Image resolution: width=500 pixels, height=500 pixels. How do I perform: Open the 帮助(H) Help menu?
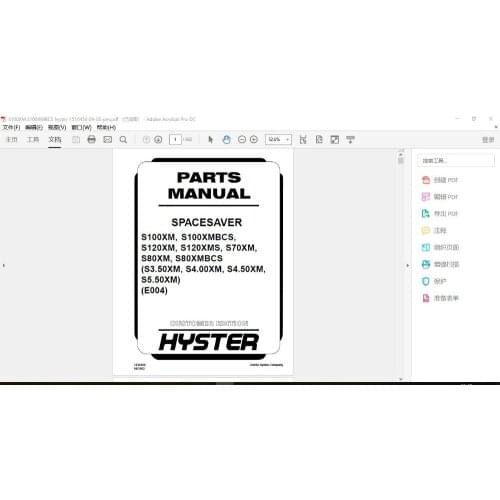click(x=106, y=127)
